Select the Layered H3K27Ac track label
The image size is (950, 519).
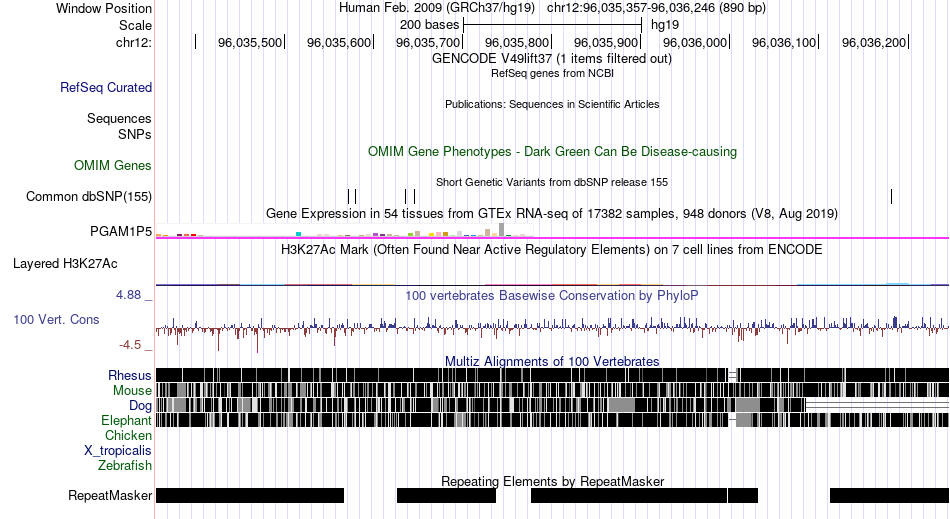65,263
